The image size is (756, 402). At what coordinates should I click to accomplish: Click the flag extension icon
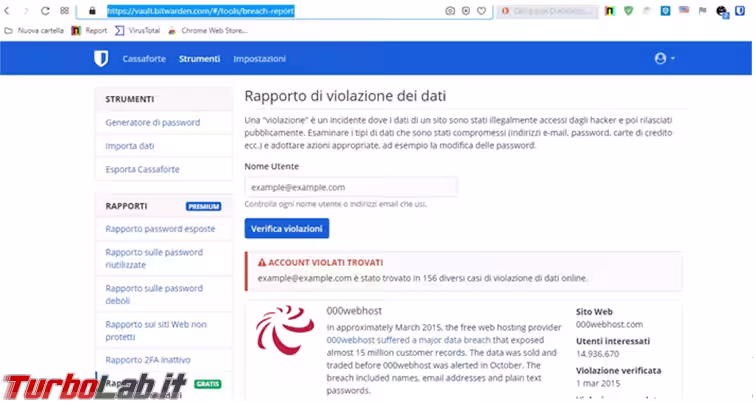(702, 11)
